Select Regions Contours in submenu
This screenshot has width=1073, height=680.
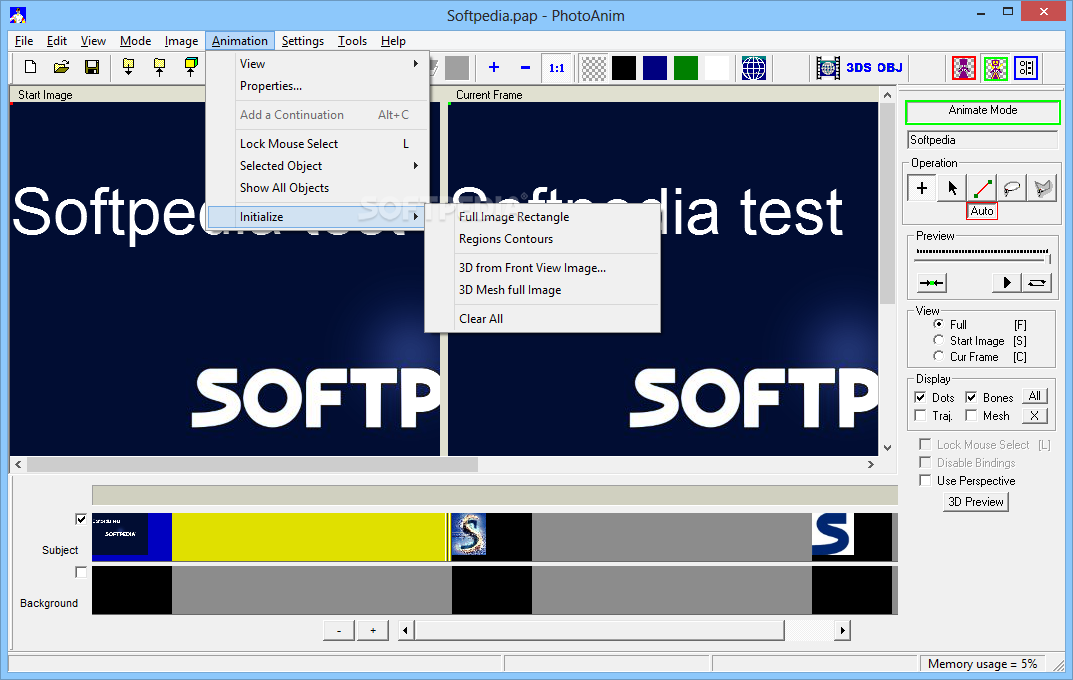point(543,239)
